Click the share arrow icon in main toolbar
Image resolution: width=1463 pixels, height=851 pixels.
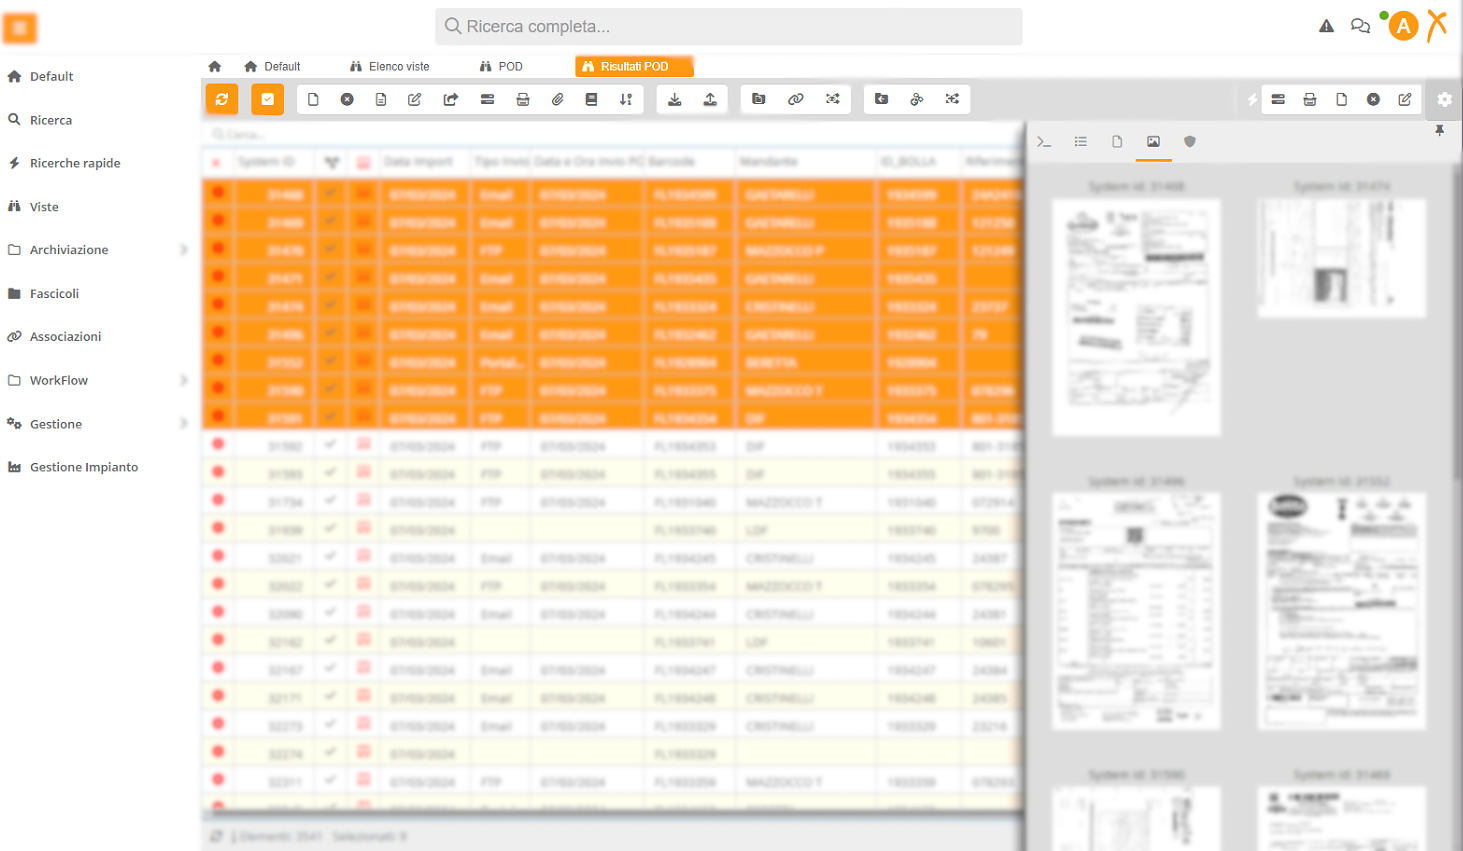pos(451,99)
